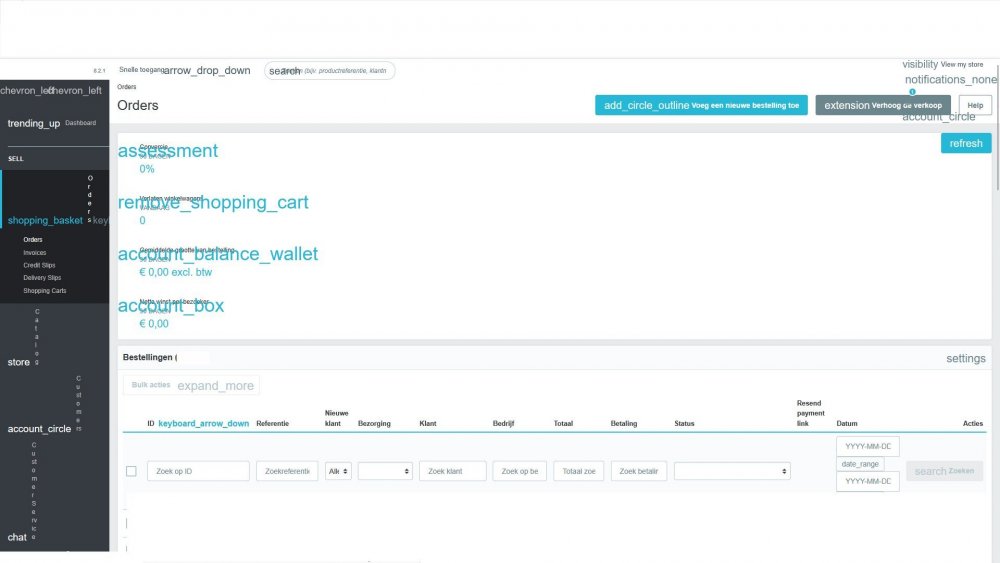The width and height of the screenshot is (1000, 563).
Task: Click the account_box net profit icon
Action: click(171, 305)
